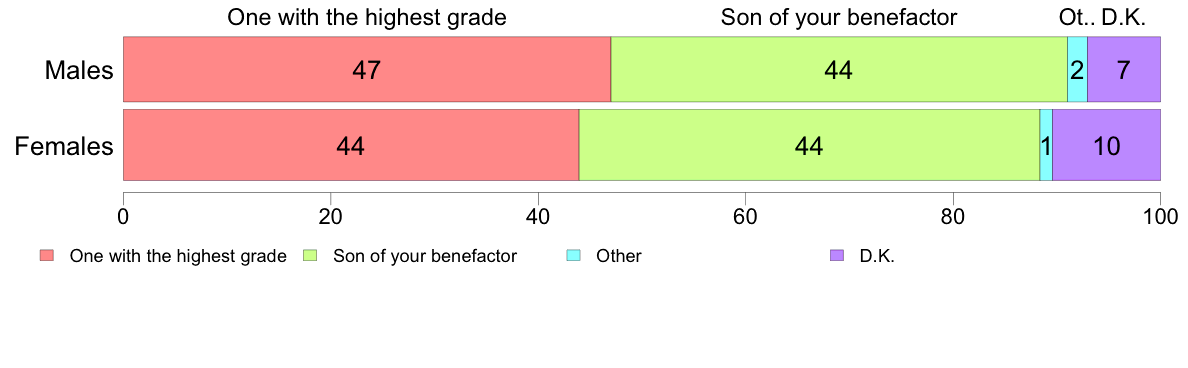The width and height of the screenshot is (1188, 368).
Task: Click the top header 'One with the highest grade'
Action: click(x=367, y=17)
